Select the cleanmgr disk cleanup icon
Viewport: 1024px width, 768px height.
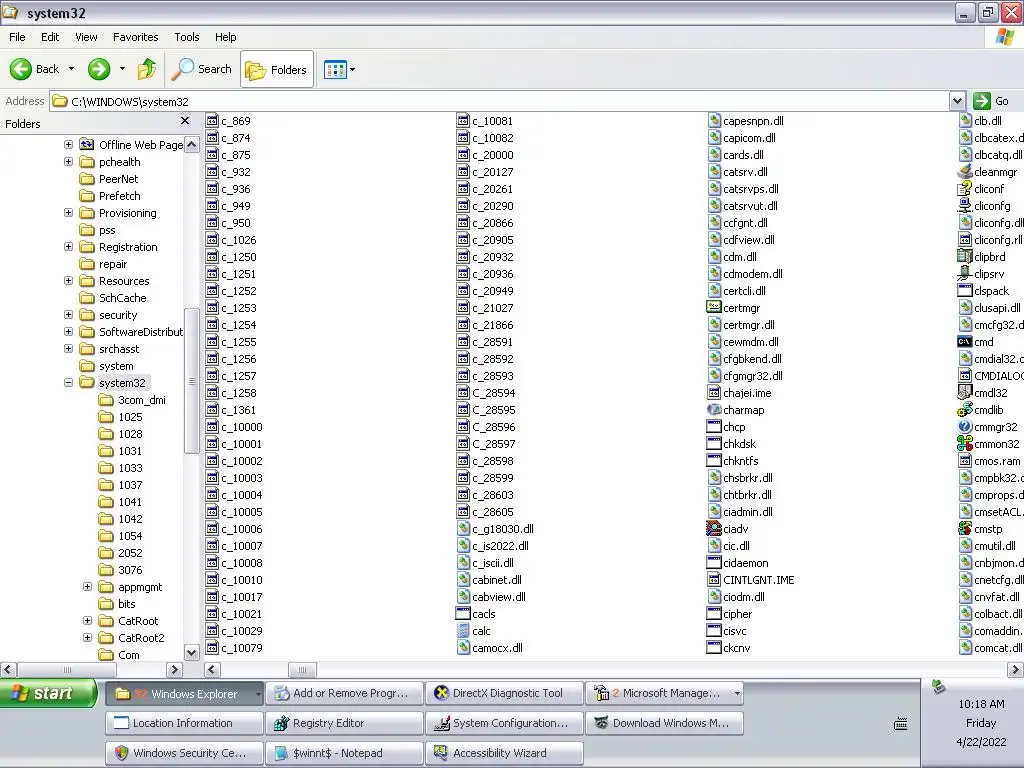click(965, 172)
